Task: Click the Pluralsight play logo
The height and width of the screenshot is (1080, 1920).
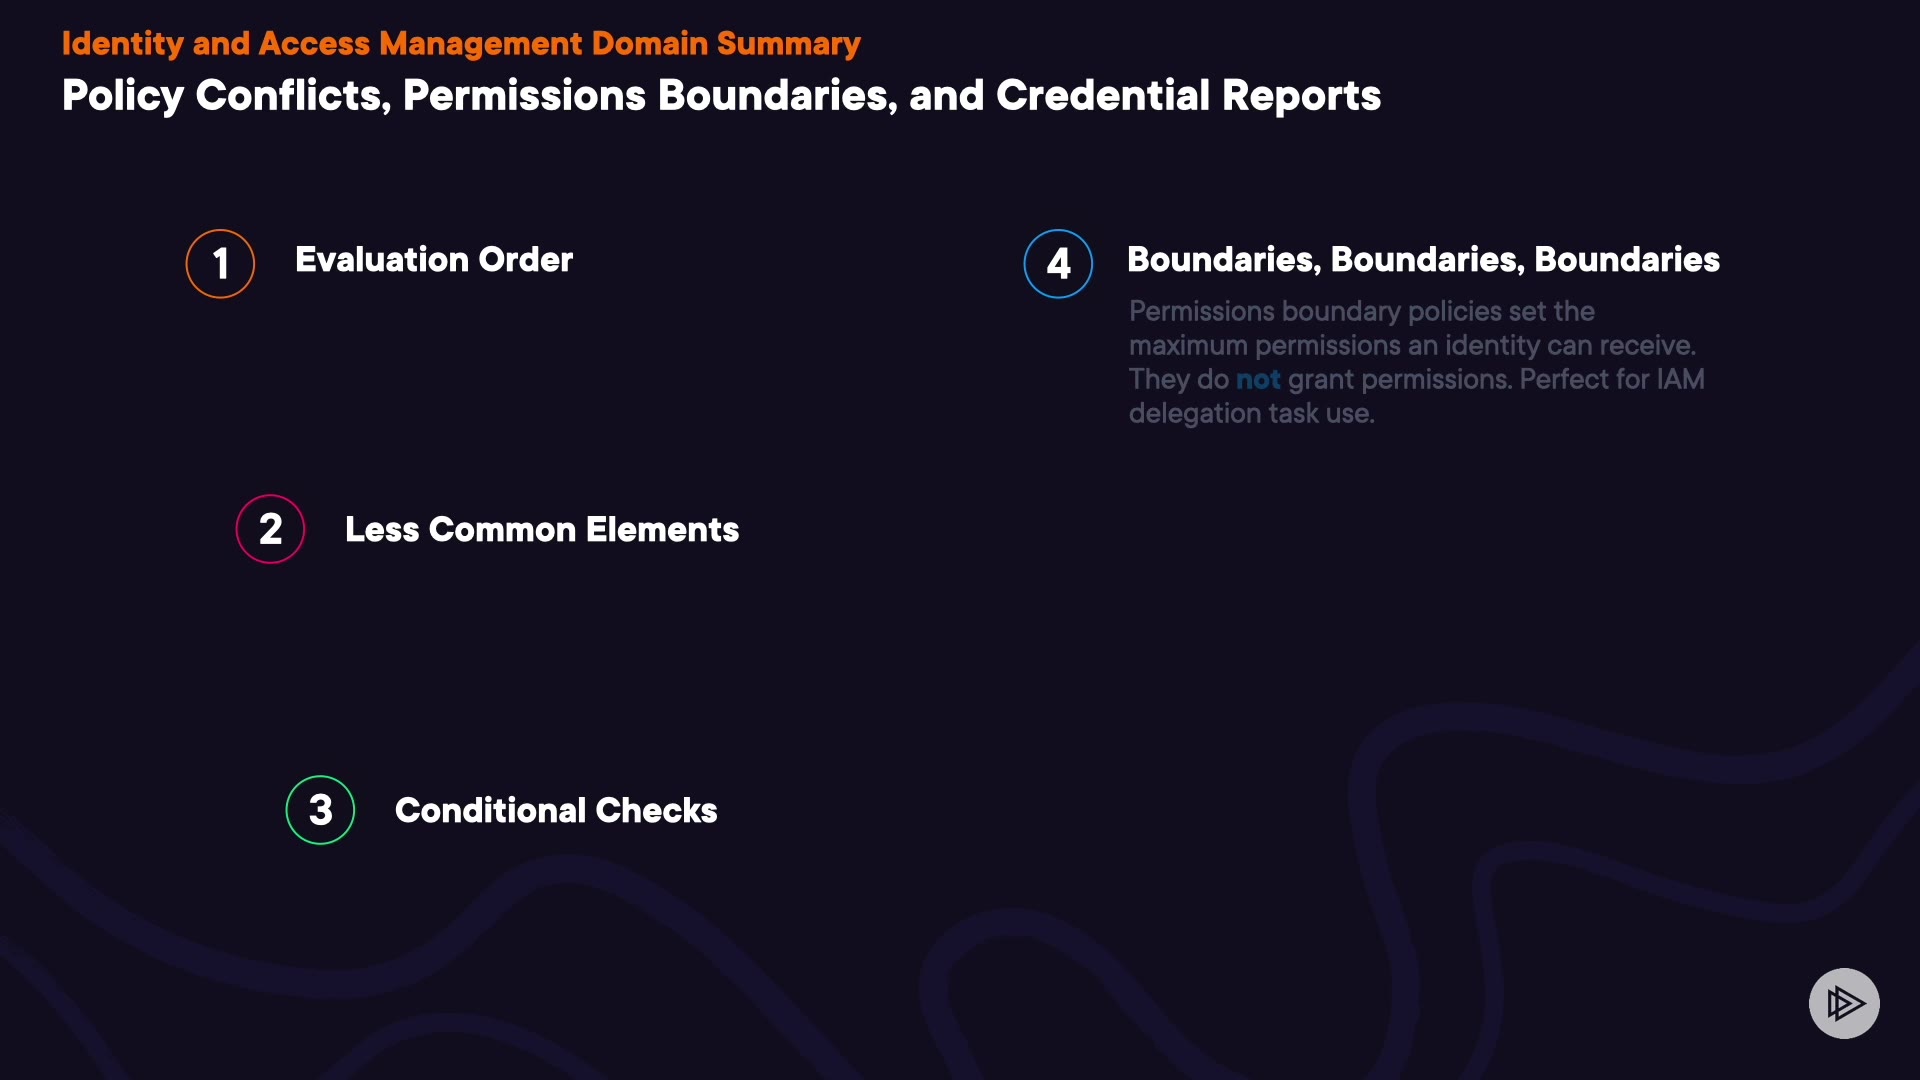Action: pos(1844,1003)
